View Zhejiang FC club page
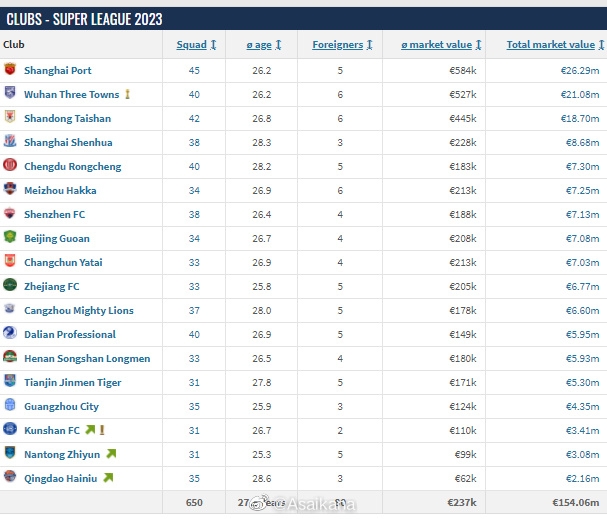 click(x=51, y=286)
